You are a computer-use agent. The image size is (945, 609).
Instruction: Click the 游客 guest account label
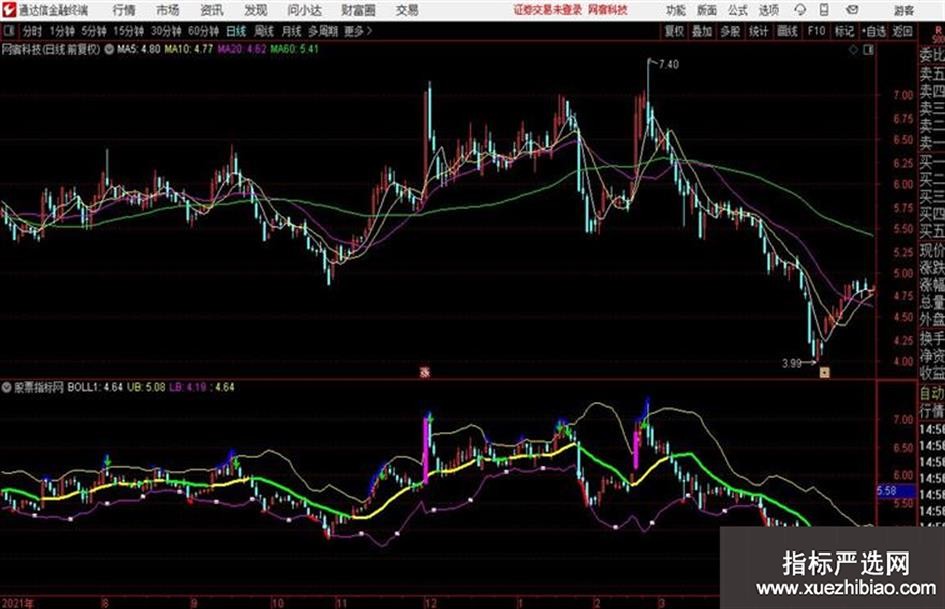[903, 10]
